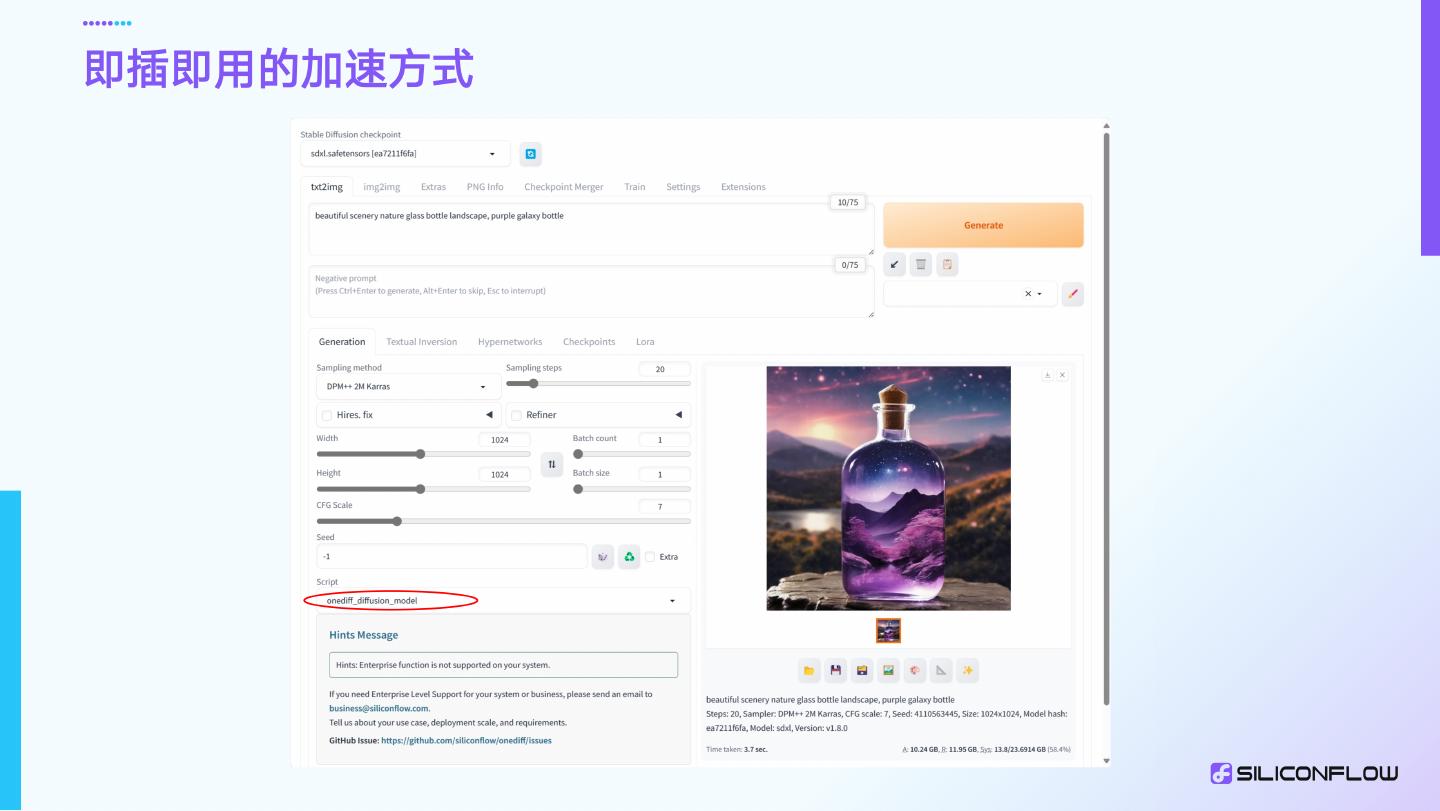This screenshot has width=1440, height=811.
Task: Save the image as a zip archive
Action: coord(861,670)
